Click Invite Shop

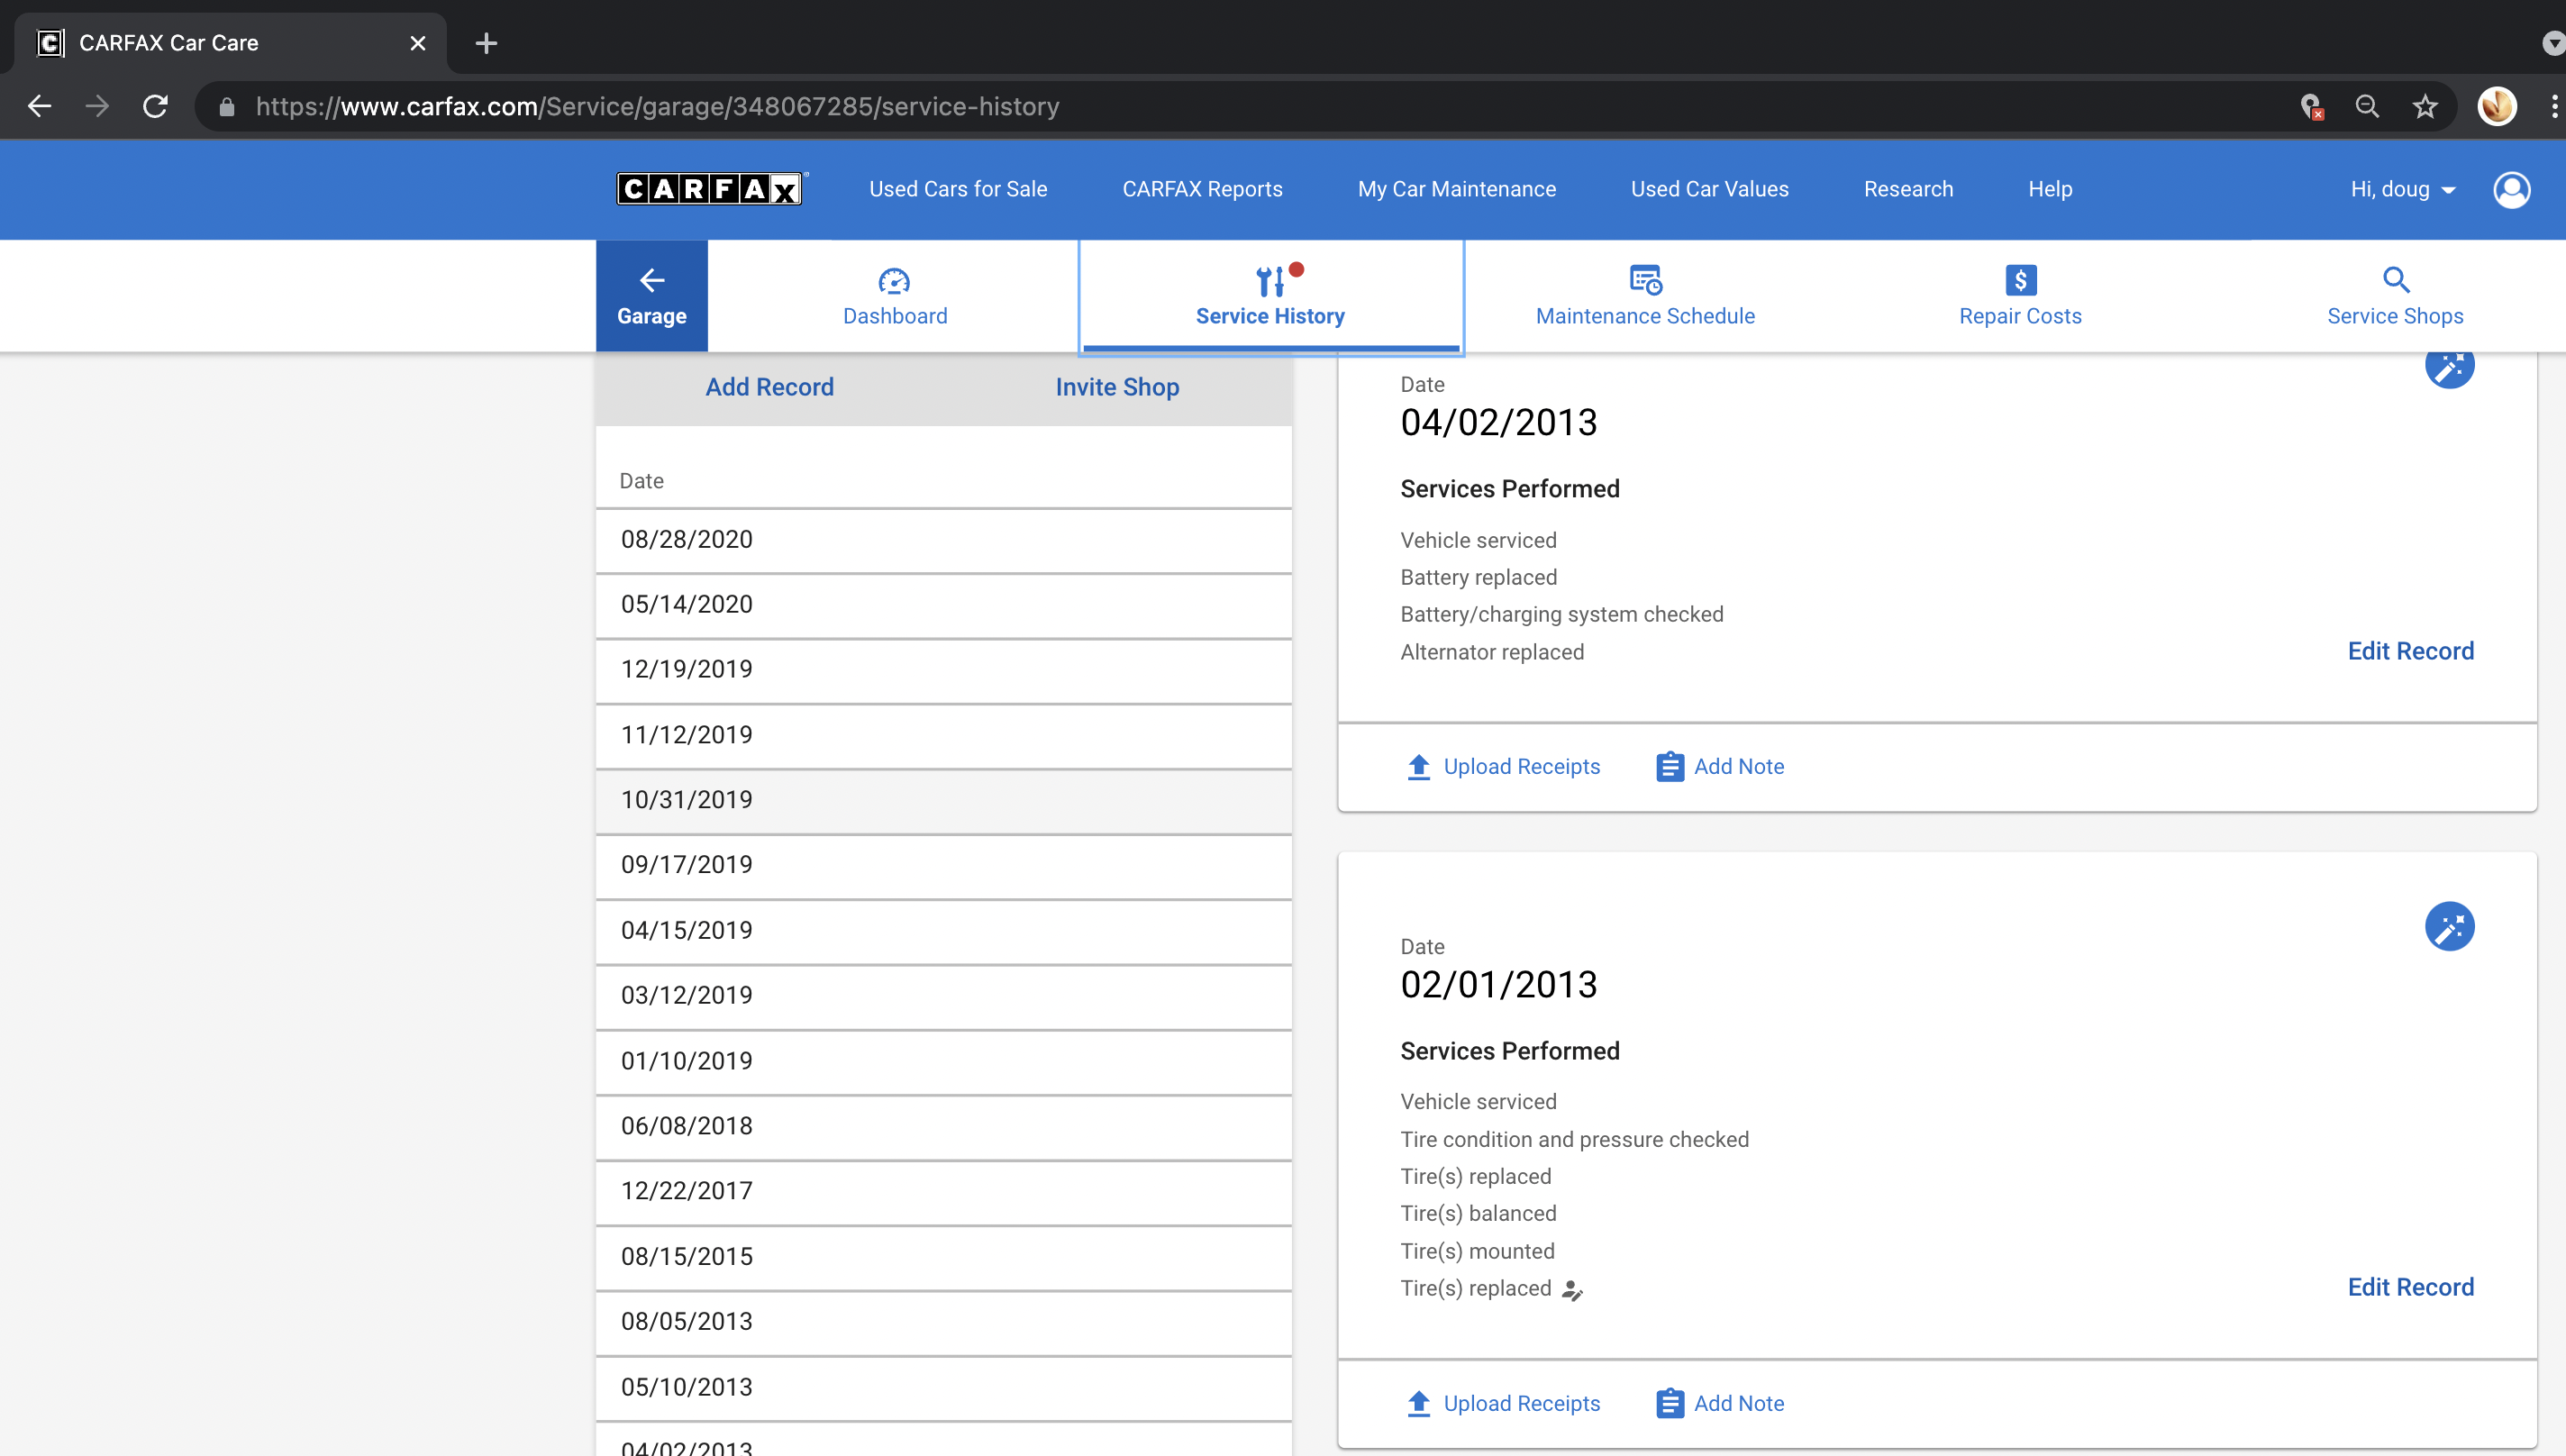[x=1117, y=387]
